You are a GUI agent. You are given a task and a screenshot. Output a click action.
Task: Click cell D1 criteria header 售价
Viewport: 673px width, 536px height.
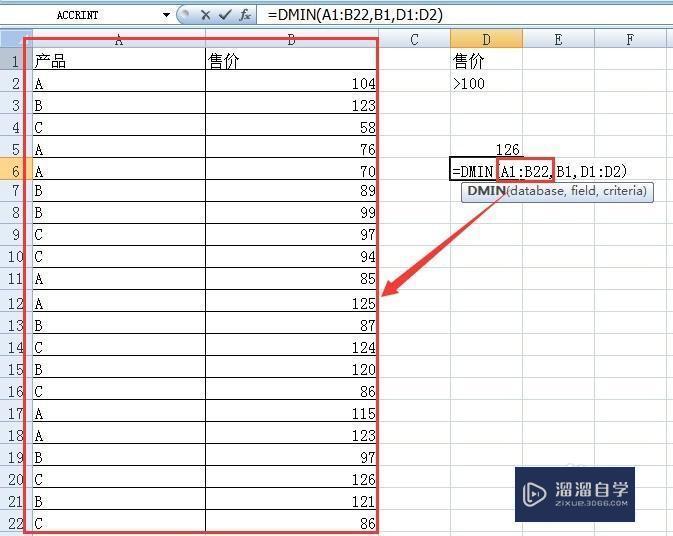coord(486,59)
